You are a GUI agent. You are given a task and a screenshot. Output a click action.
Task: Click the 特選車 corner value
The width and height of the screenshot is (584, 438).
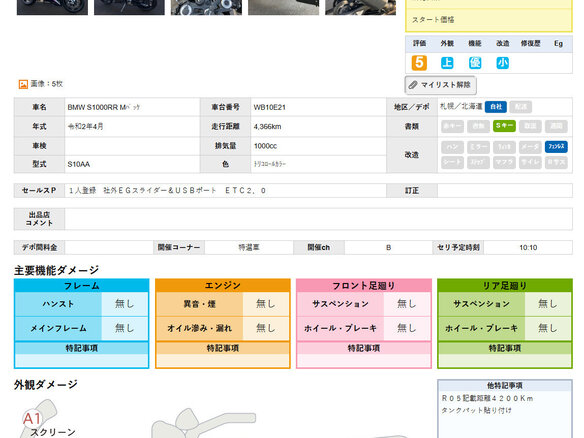(x=249, y=247)
